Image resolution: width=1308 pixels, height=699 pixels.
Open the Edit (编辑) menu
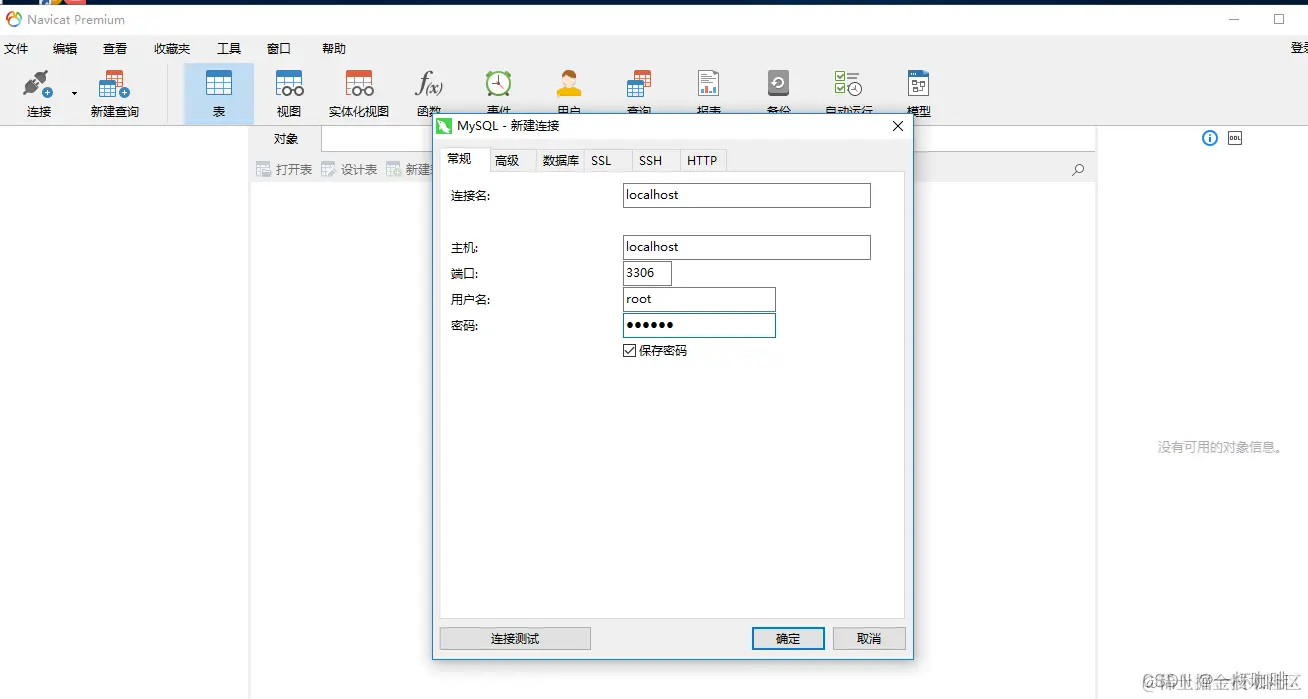[65, 48]
